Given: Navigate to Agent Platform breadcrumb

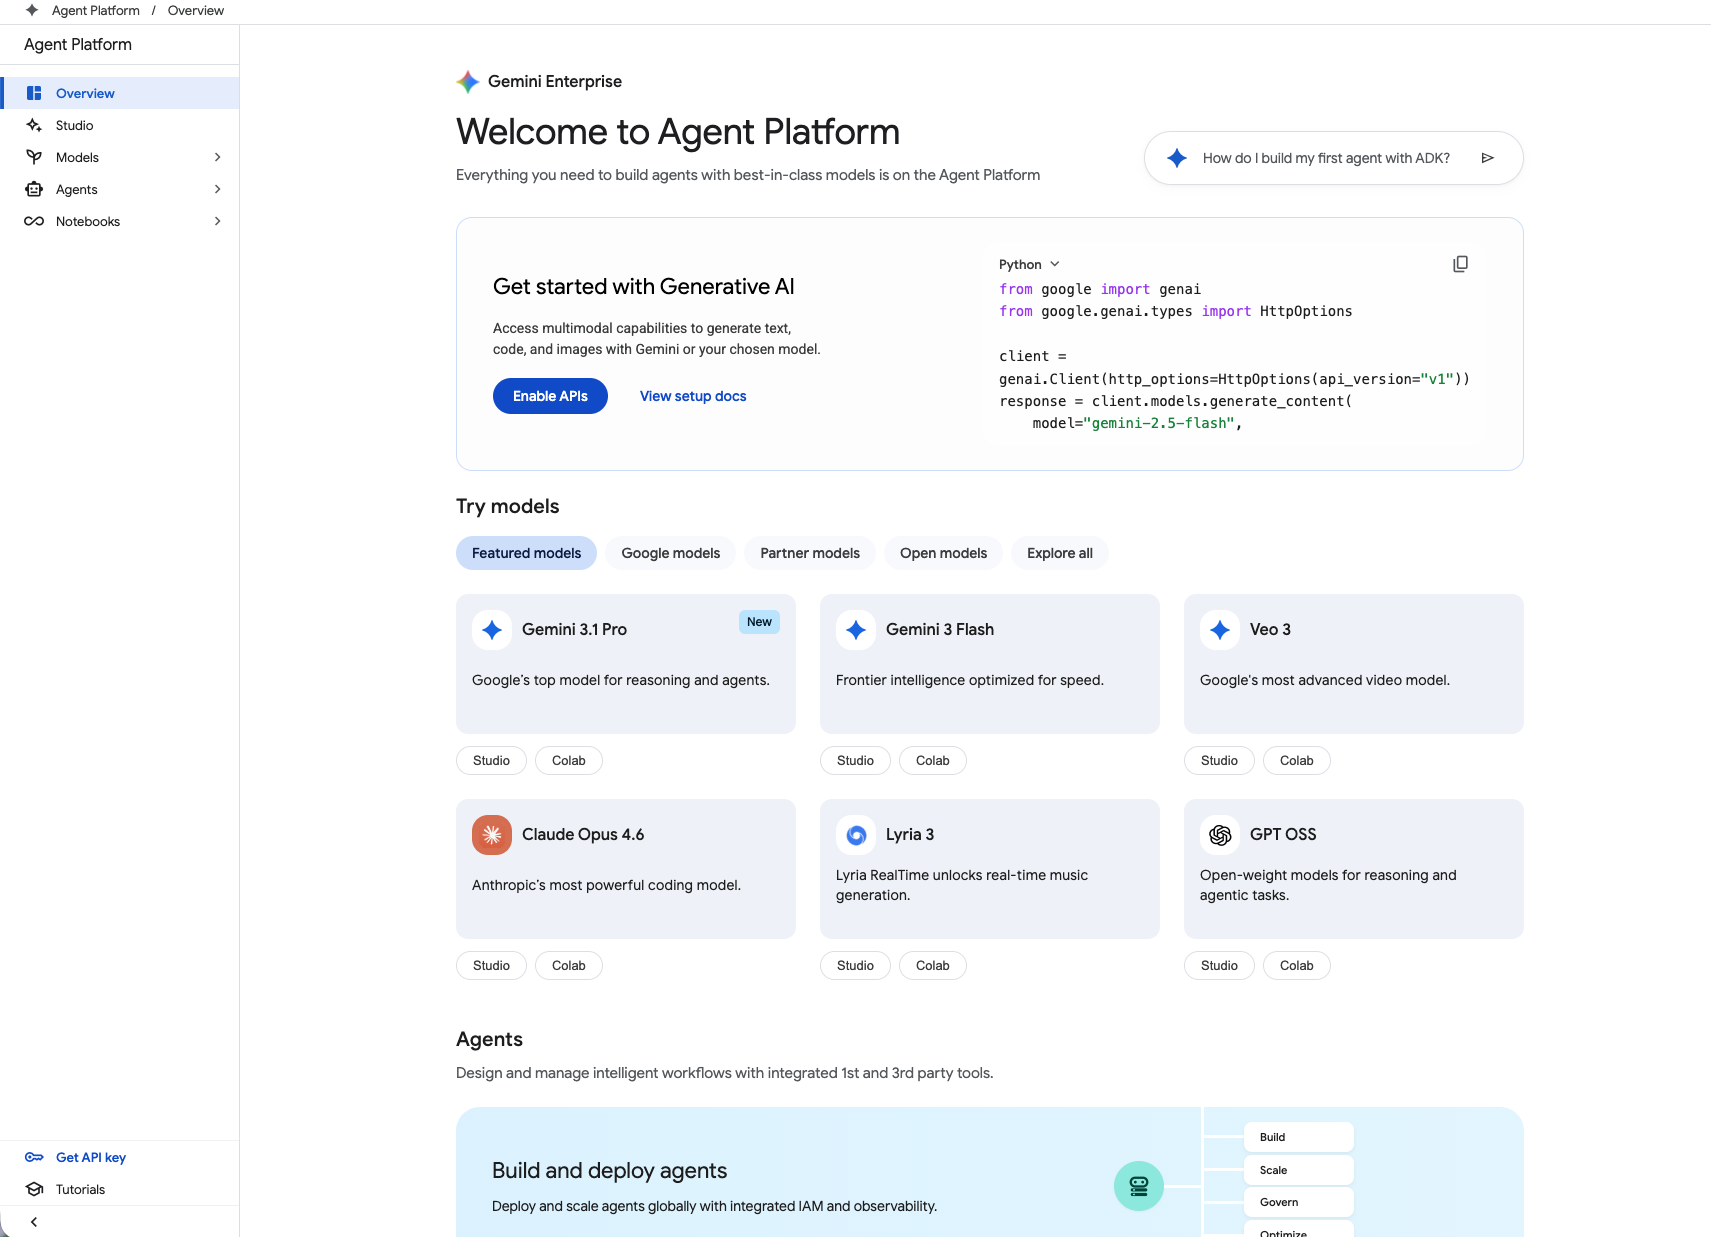Looking at the screenshot, I should [x=94, y=10].
